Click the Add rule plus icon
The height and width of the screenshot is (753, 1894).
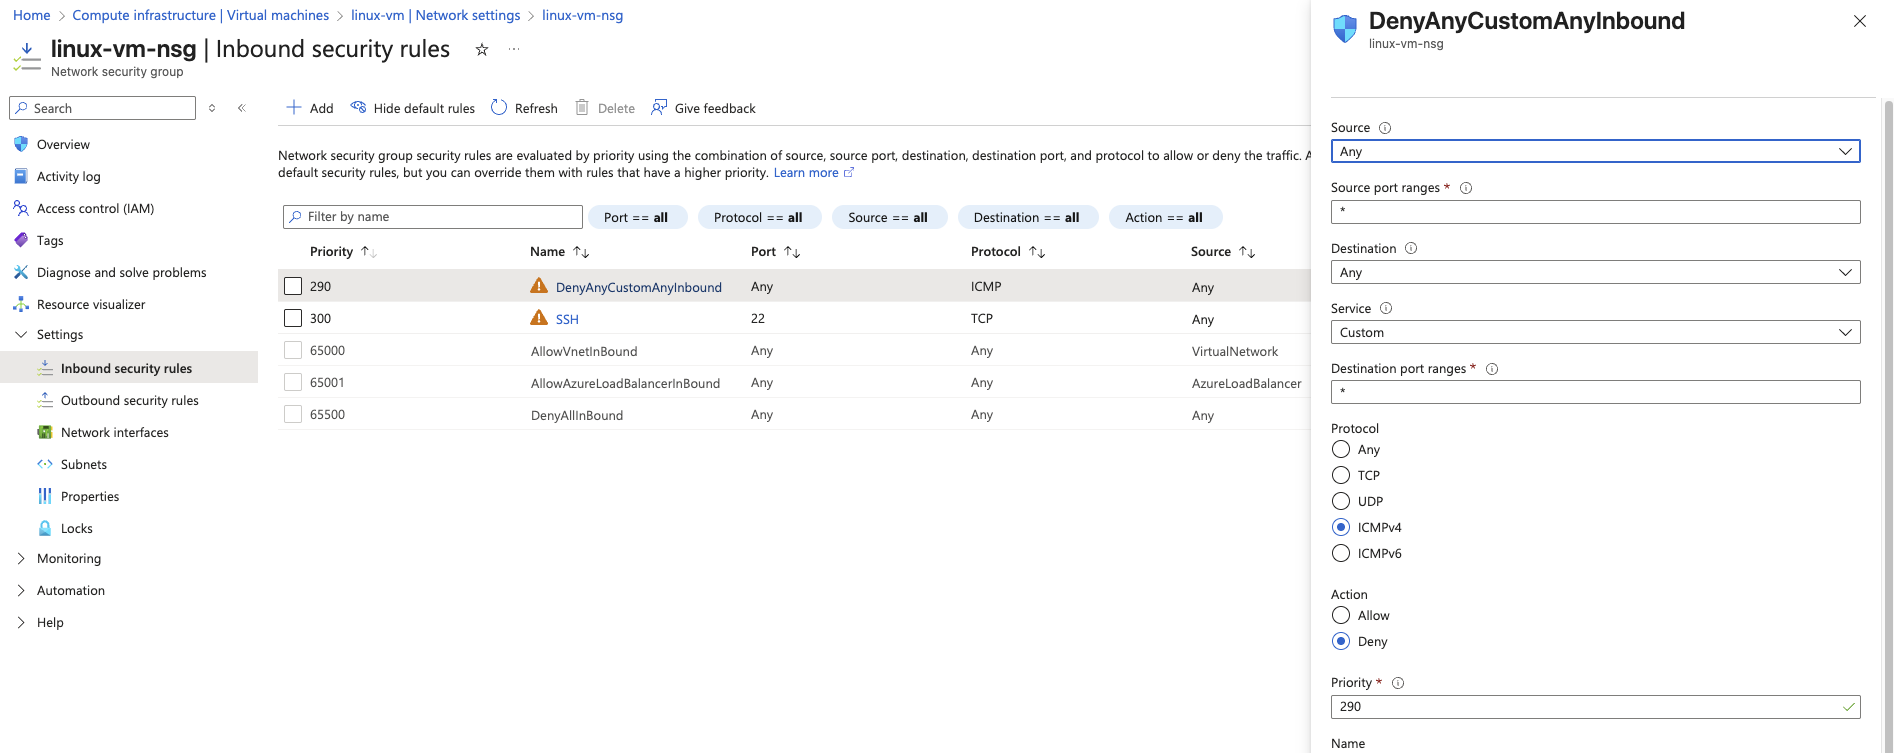(294, 107)
